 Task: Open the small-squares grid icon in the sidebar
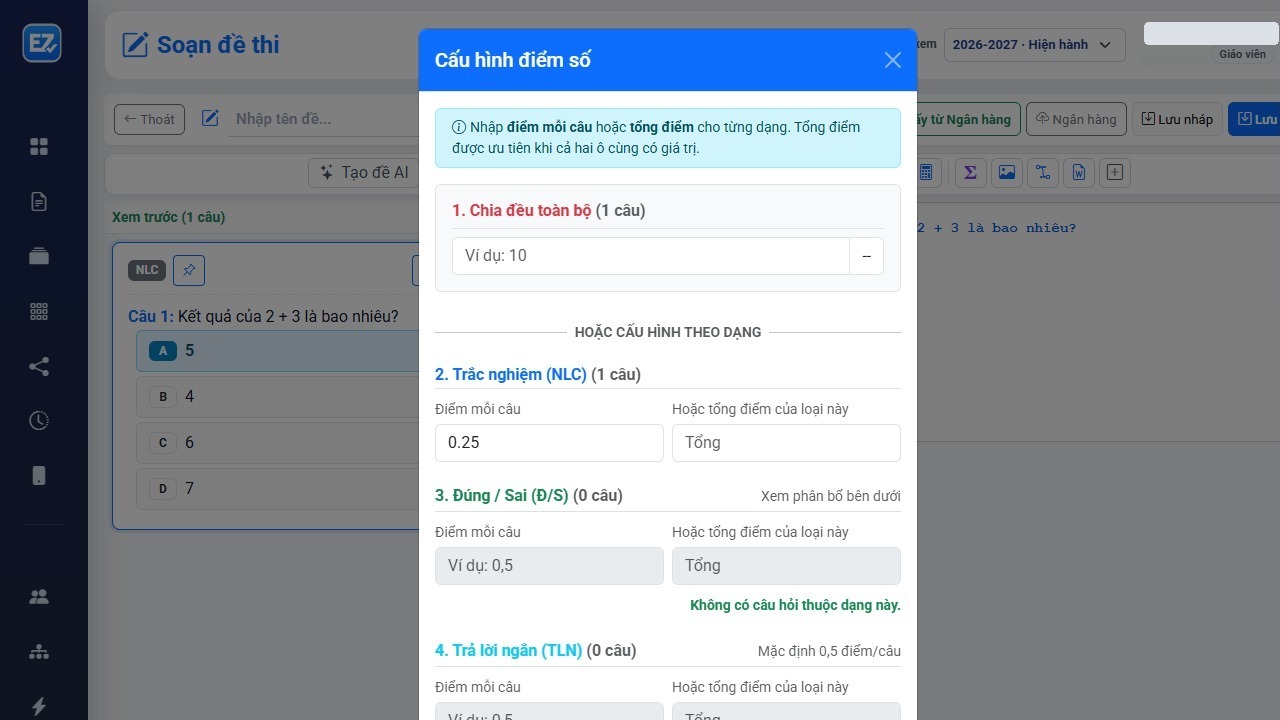pos(39,311)
